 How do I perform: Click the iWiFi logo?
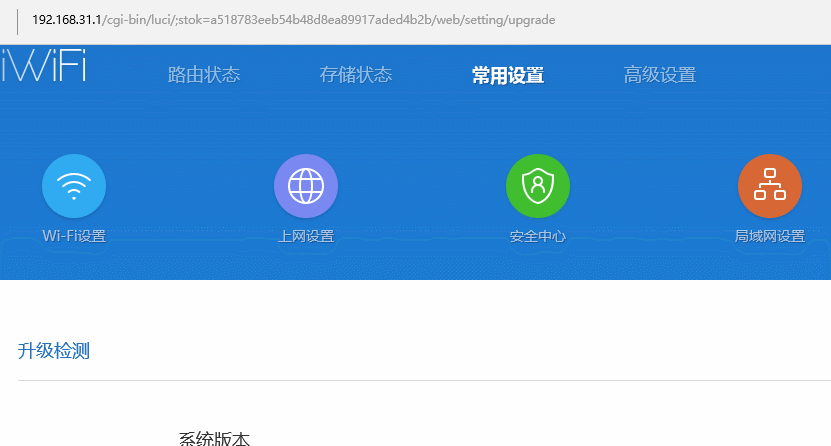coord(43,66)
